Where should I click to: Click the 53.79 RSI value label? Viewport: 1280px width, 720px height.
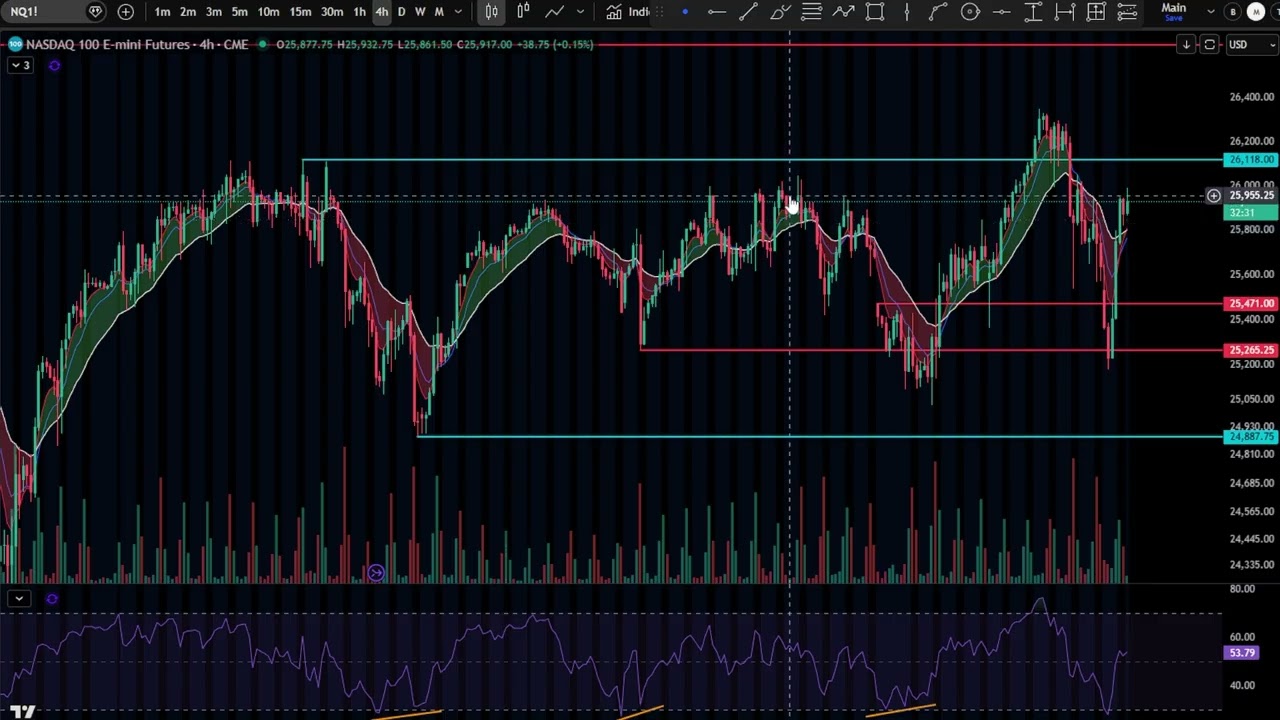coord(1241,653)
